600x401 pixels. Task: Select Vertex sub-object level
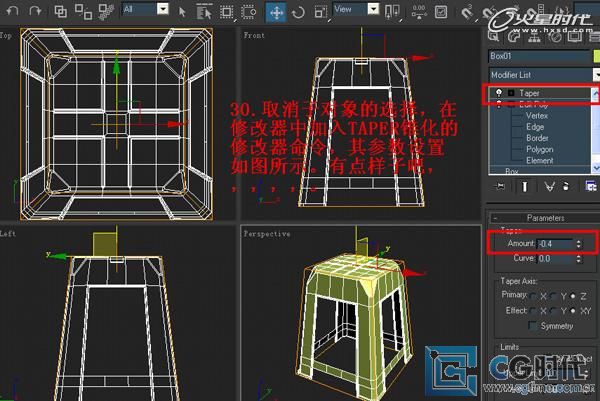pyautogui.click(x=536, y=116)
